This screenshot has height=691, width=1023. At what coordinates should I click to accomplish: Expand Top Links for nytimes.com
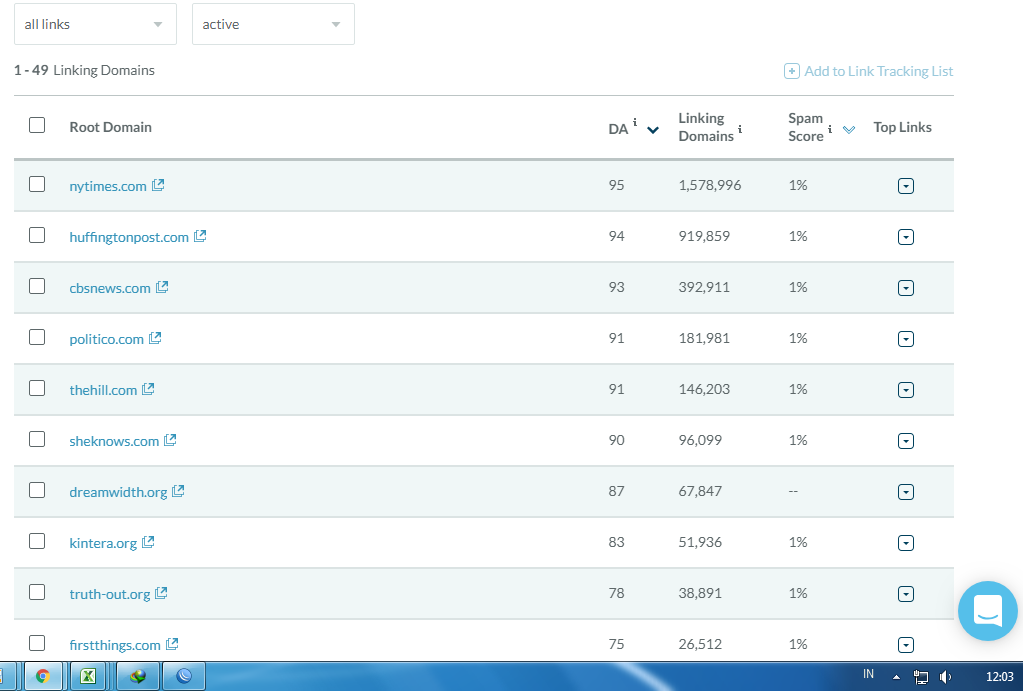(906, 186)
